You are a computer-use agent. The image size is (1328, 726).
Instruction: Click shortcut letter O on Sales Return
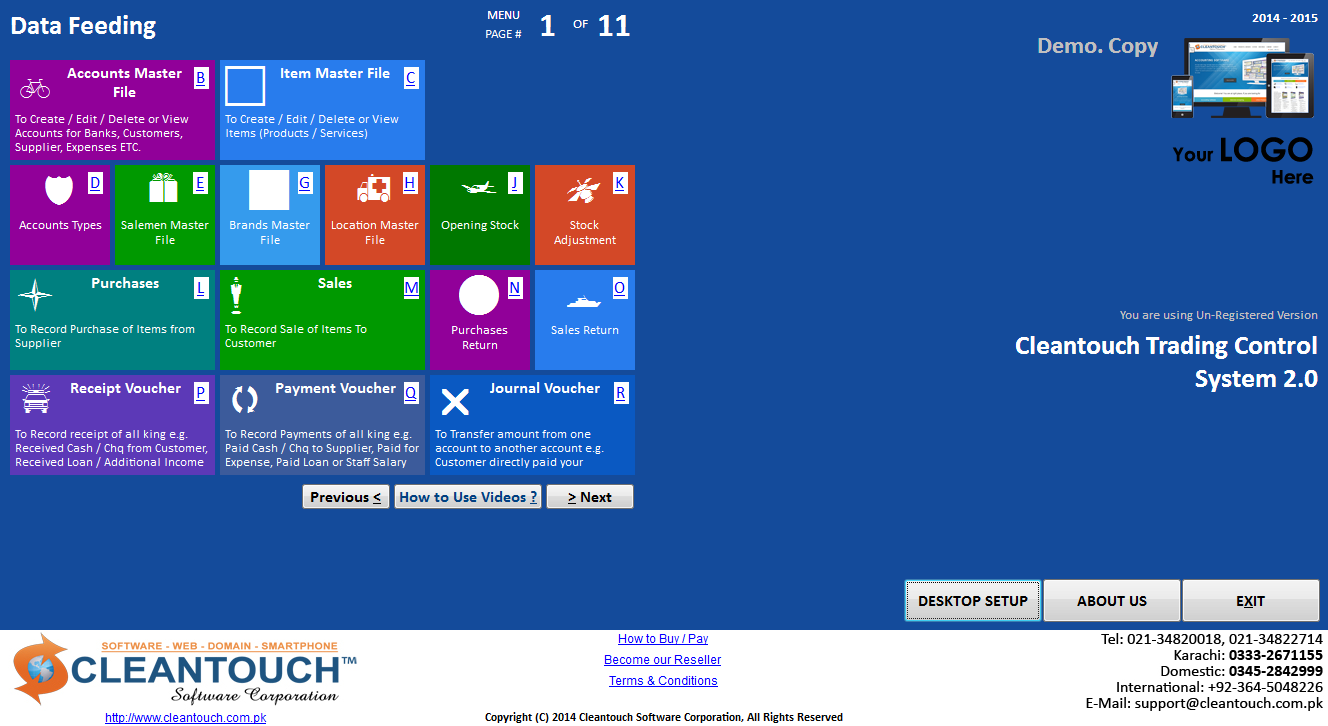(620, 288)
